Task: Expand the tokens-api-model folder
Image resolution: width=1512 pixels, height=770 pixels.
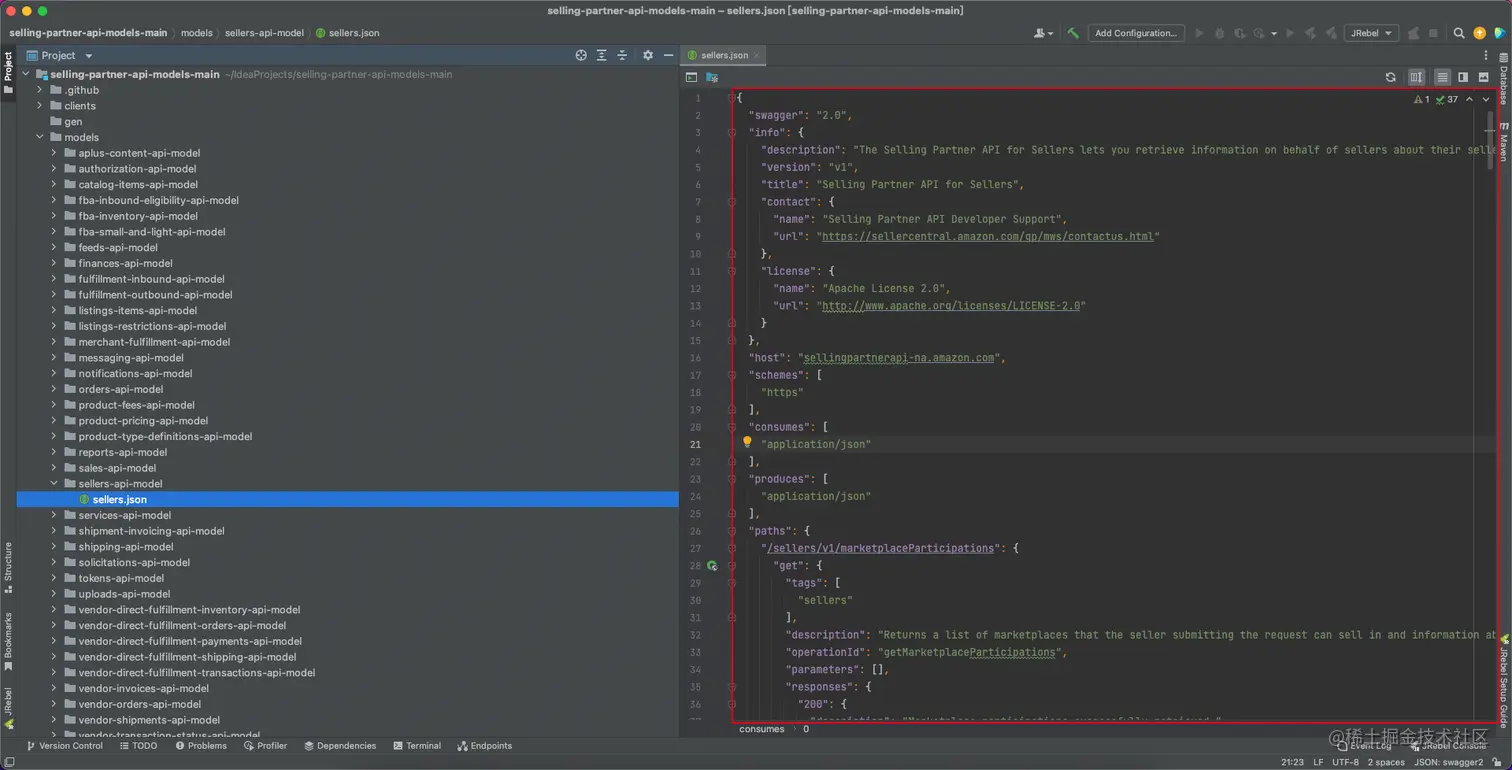Action: [x=54, y=578]
